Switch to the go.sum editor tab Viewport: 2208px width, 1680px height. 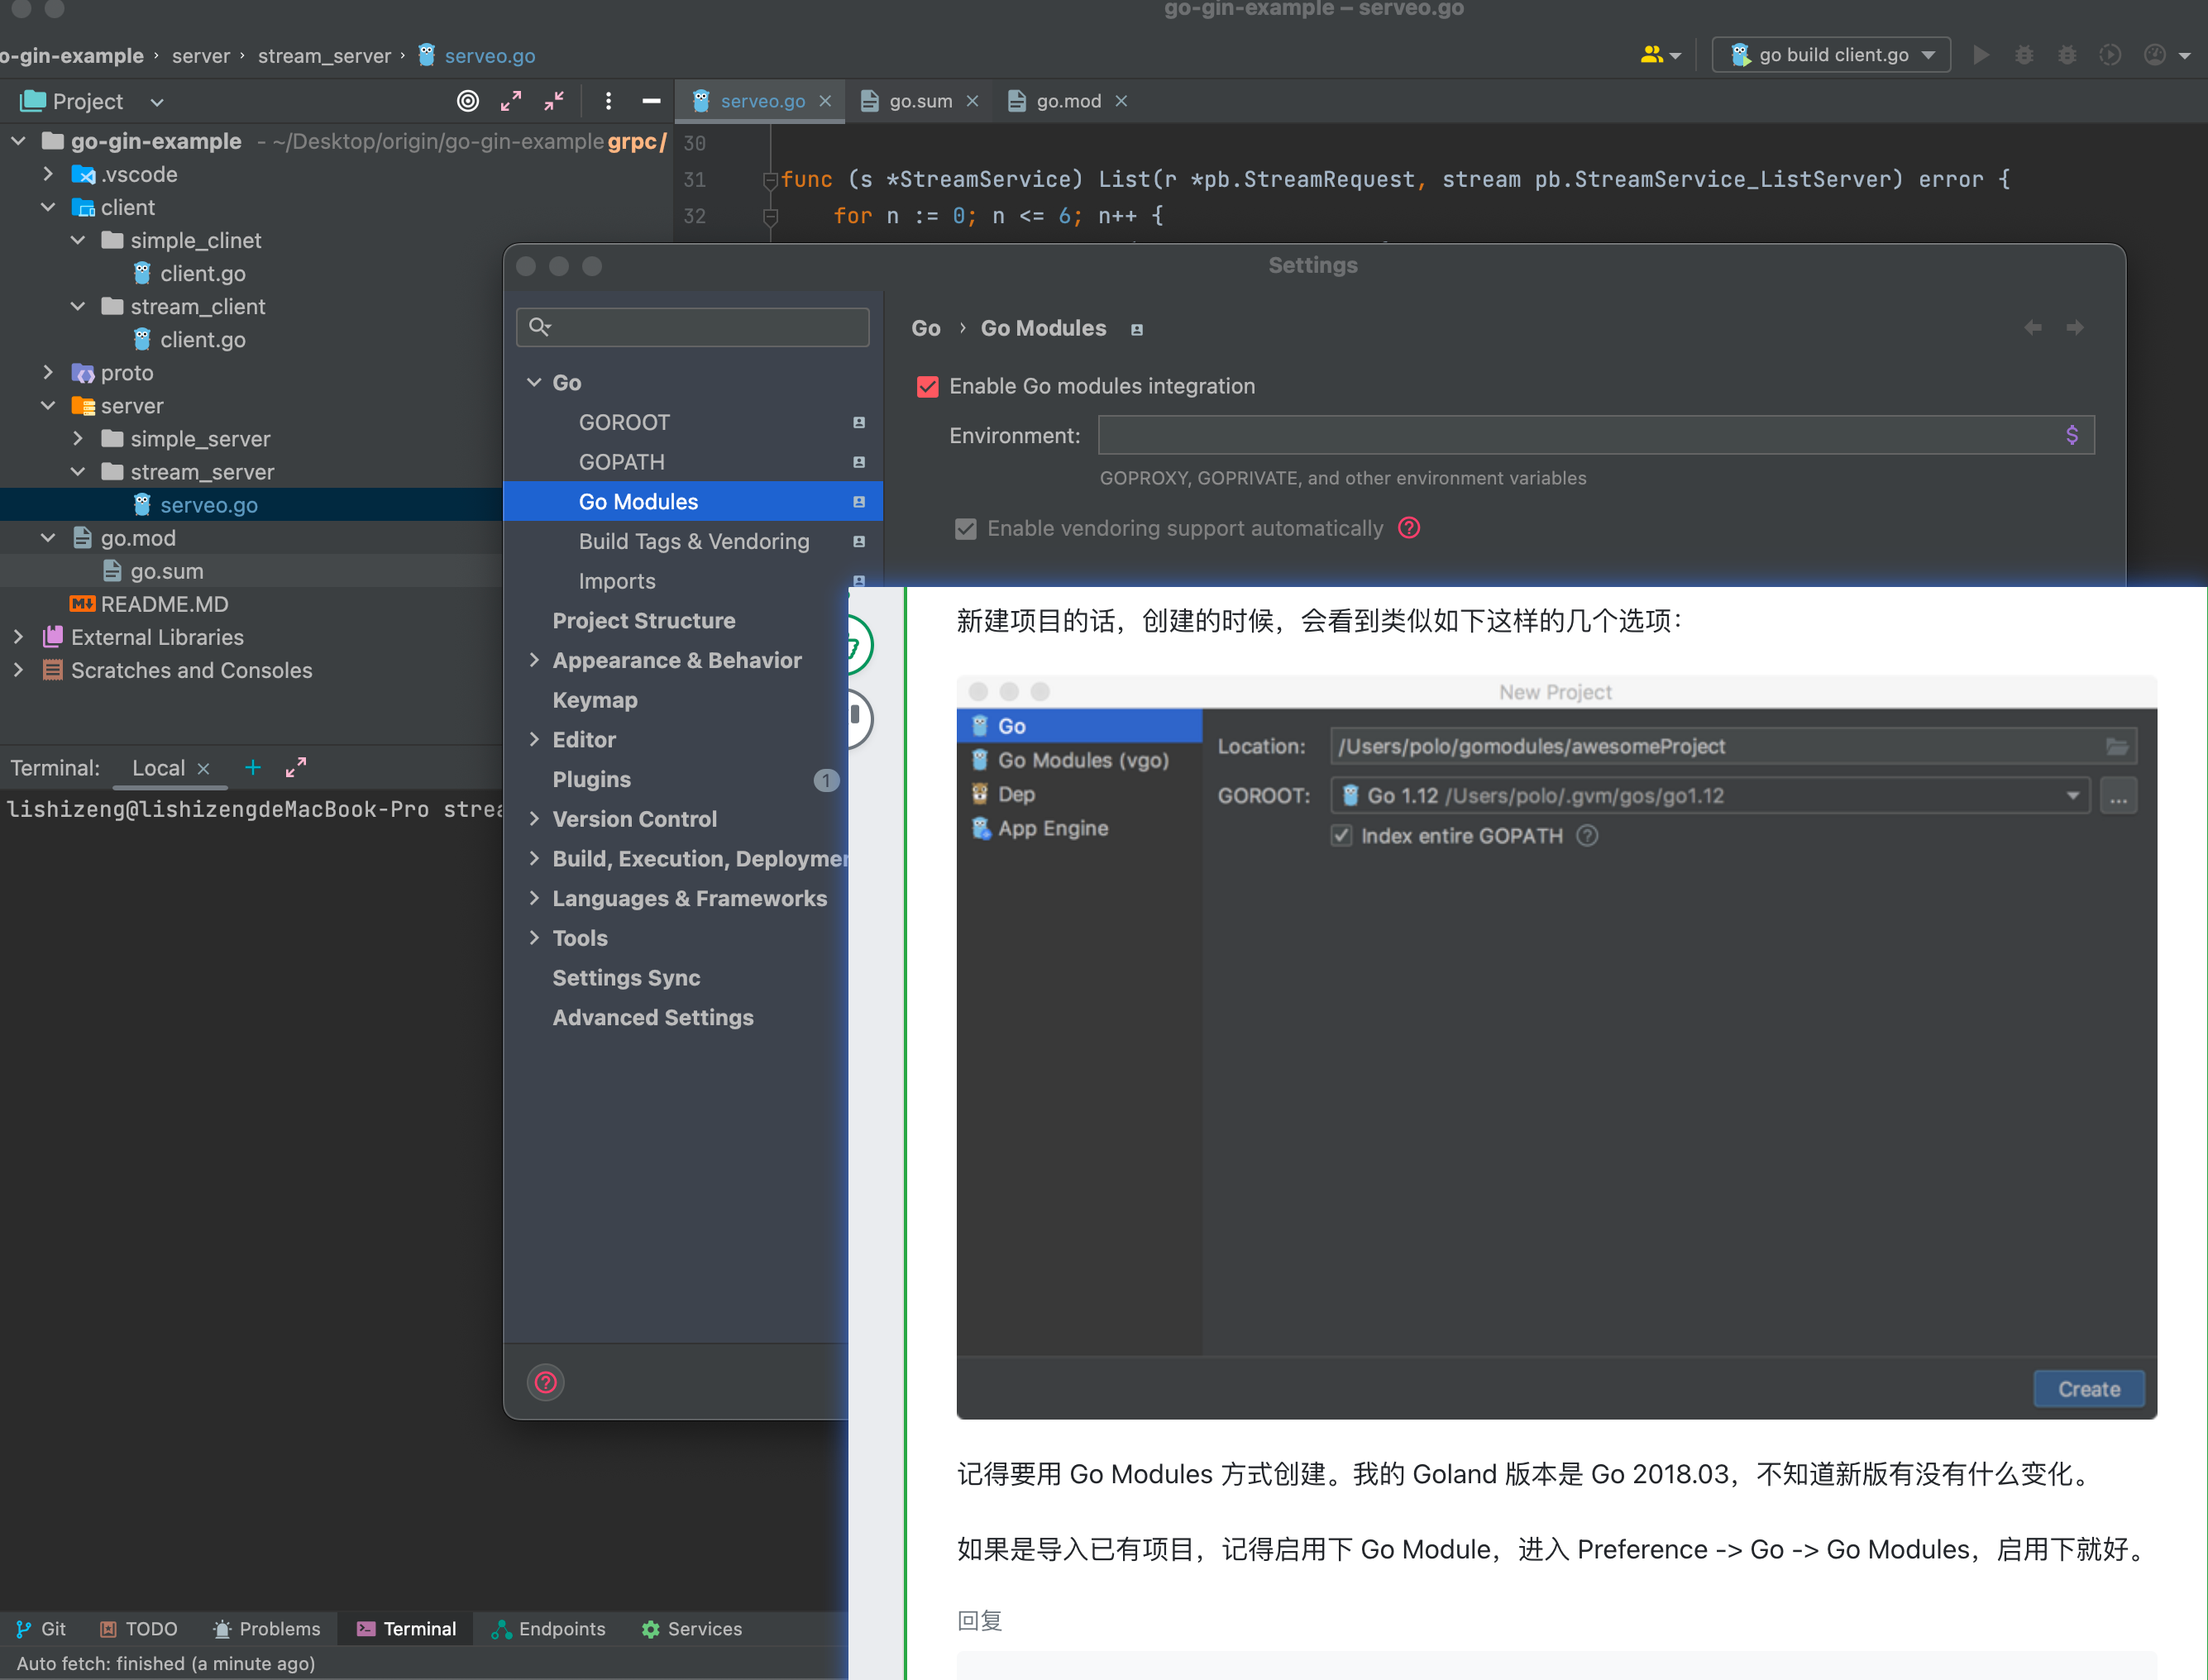point(920,101)
